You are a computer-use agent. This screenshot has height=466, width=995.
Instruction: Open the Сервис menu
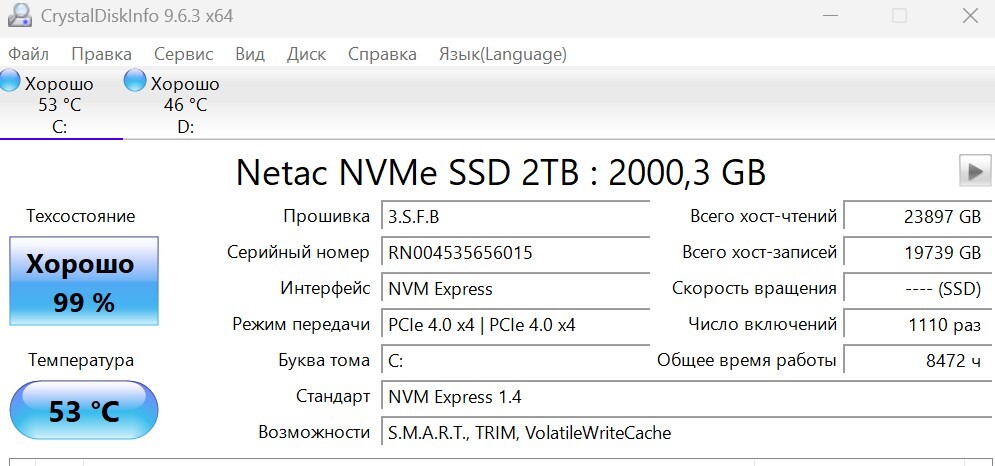(184, 55)
